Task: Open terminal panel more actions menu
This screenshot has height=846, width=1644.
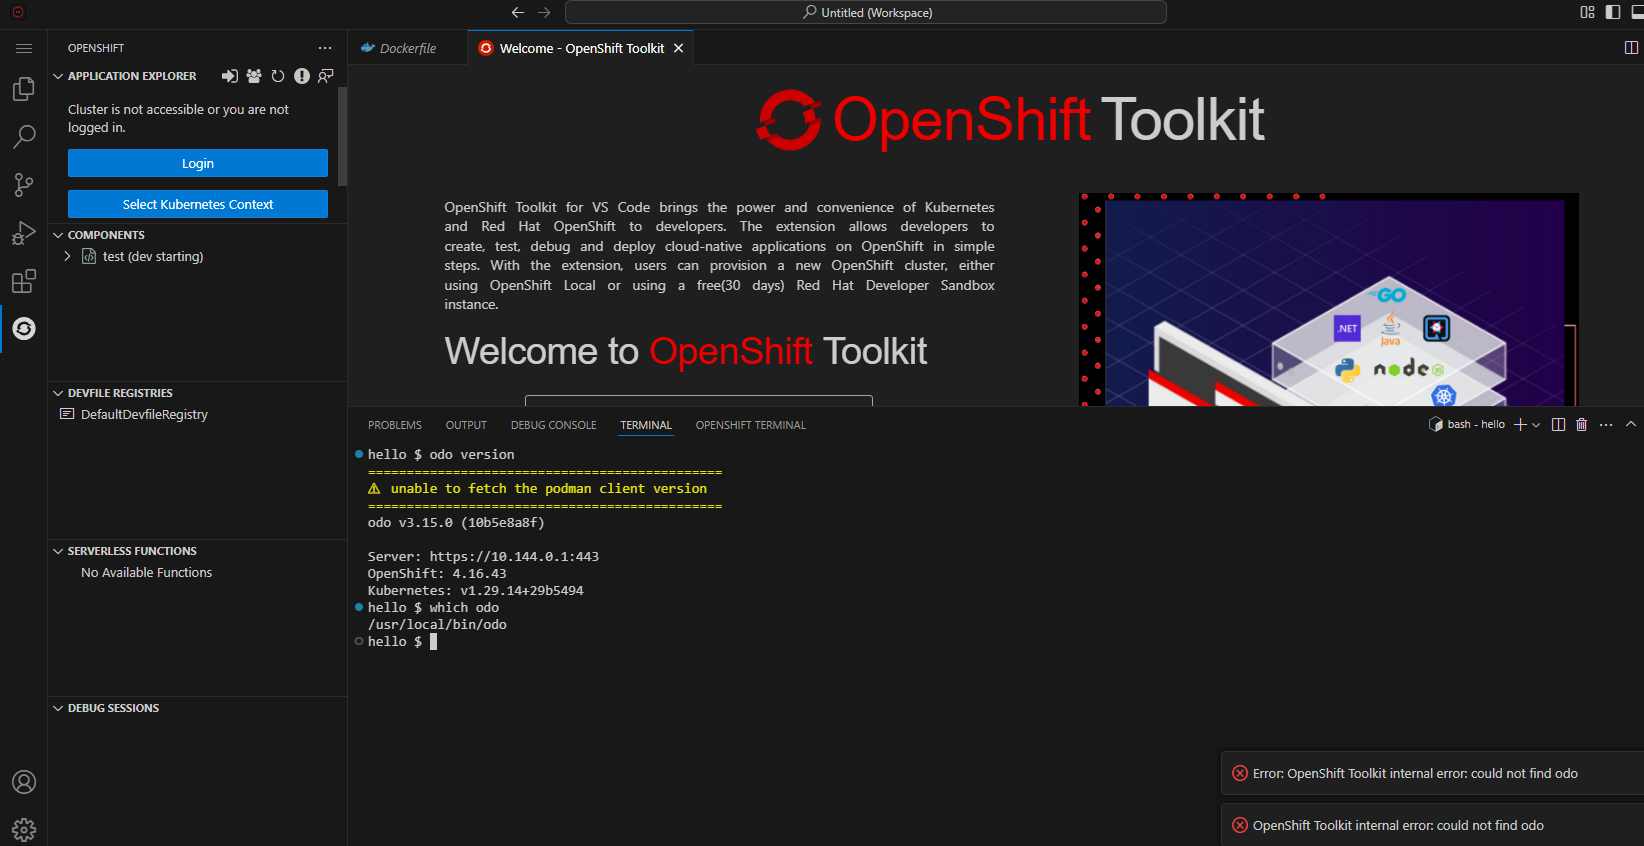Action: pyautogui.click(x=1606, y=425)
